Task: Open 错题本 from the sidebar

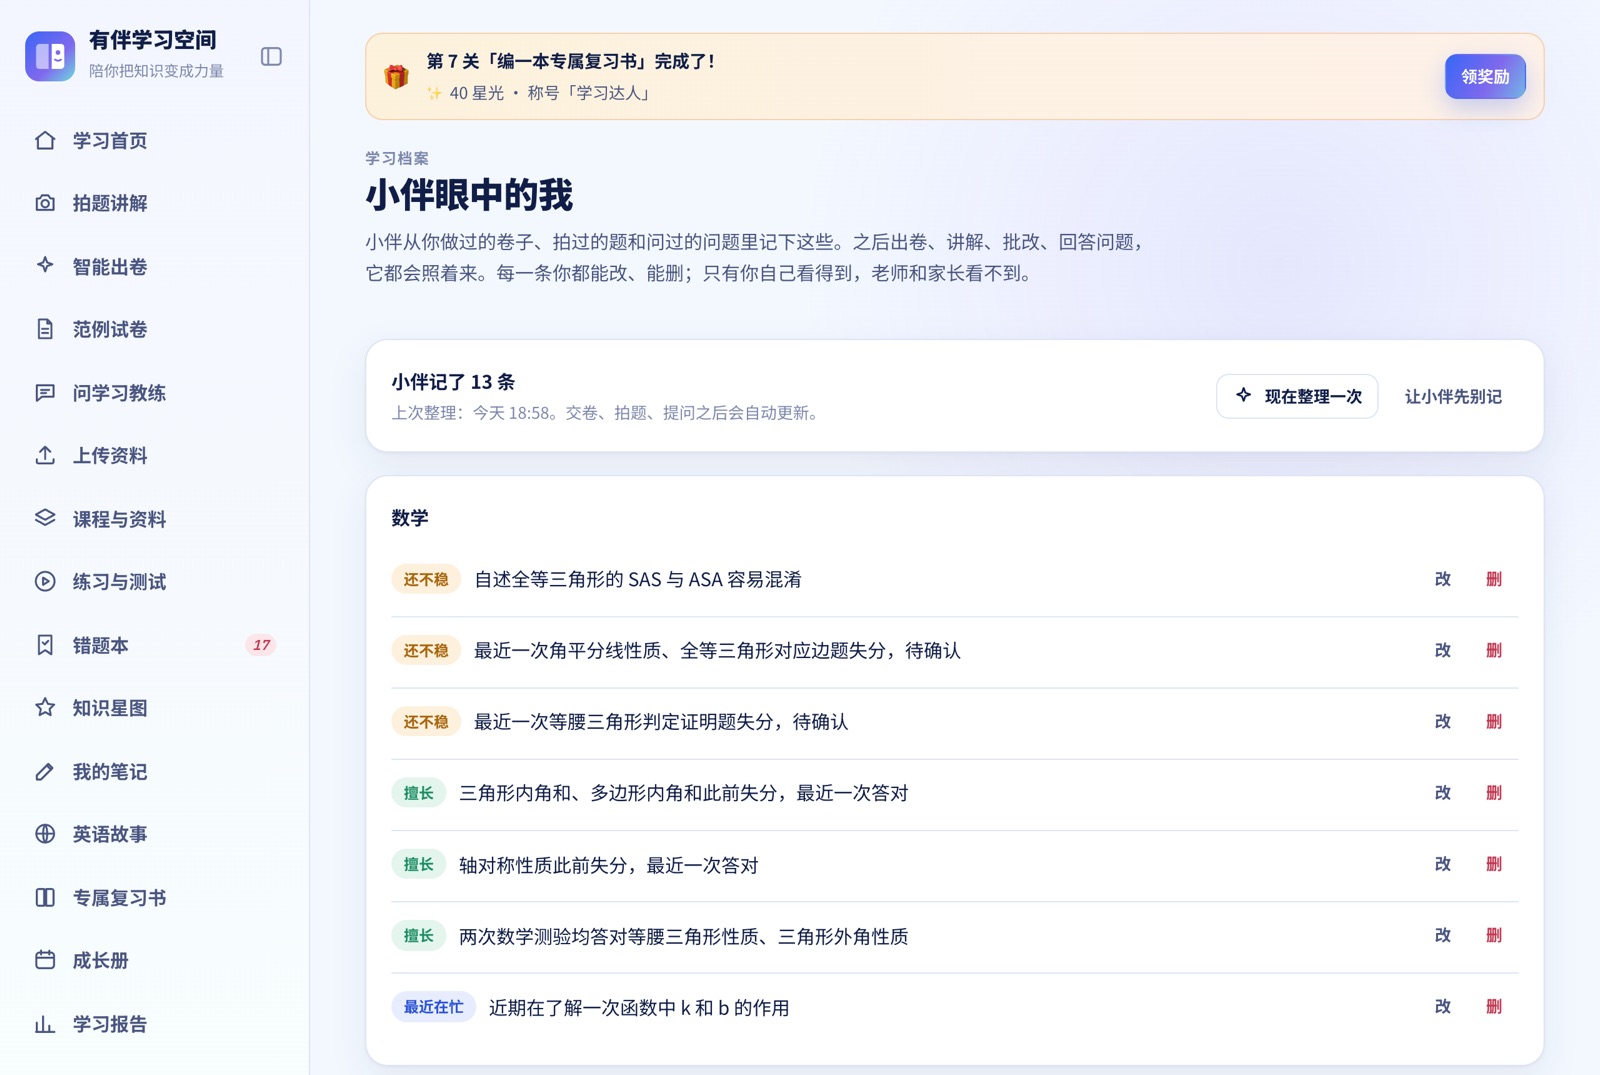Action: point(154,645)
